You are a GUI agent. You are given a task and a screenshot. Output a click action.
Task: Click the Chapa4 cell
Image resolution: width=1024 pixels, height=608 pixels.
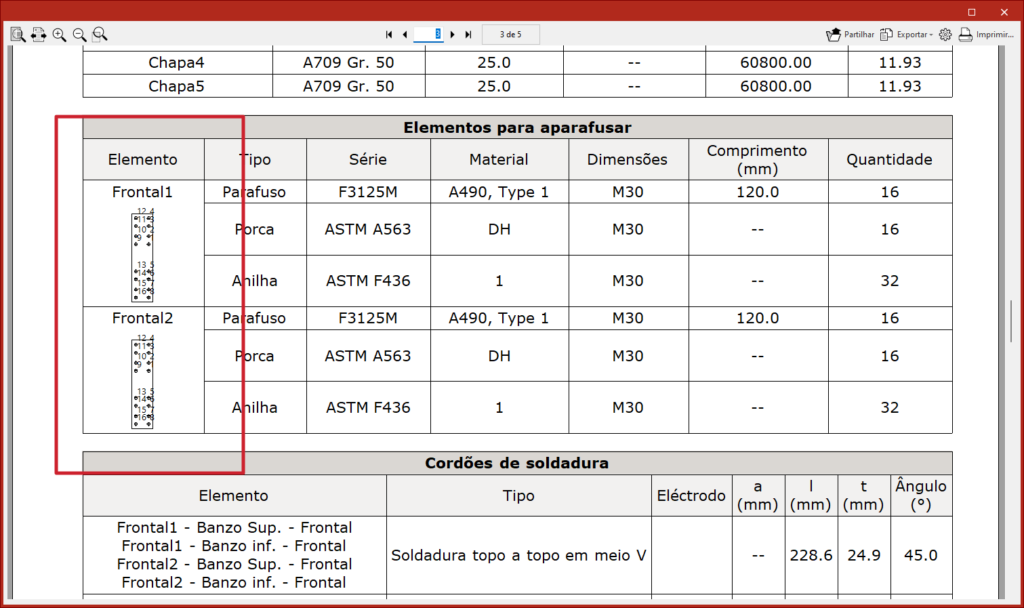point(176,63)
